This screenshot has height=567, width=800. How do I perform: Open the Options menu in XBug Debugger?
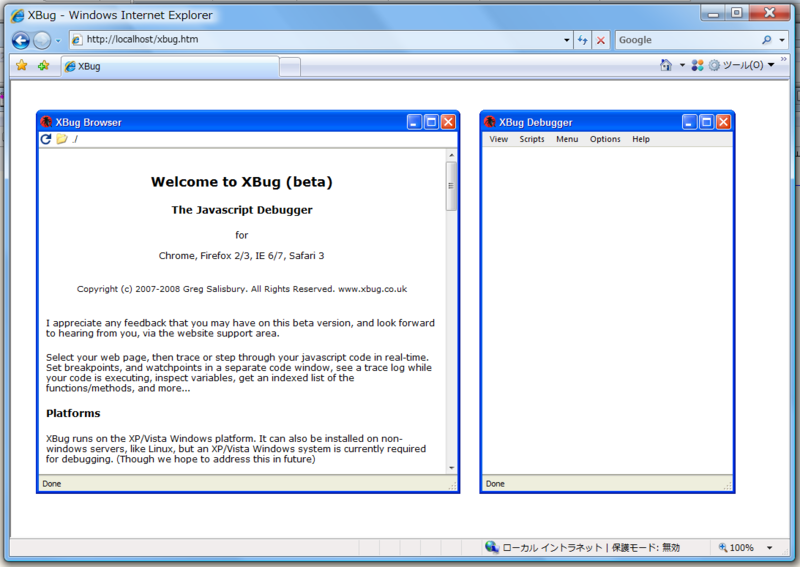pyautogui.click(x=605, y=139)
